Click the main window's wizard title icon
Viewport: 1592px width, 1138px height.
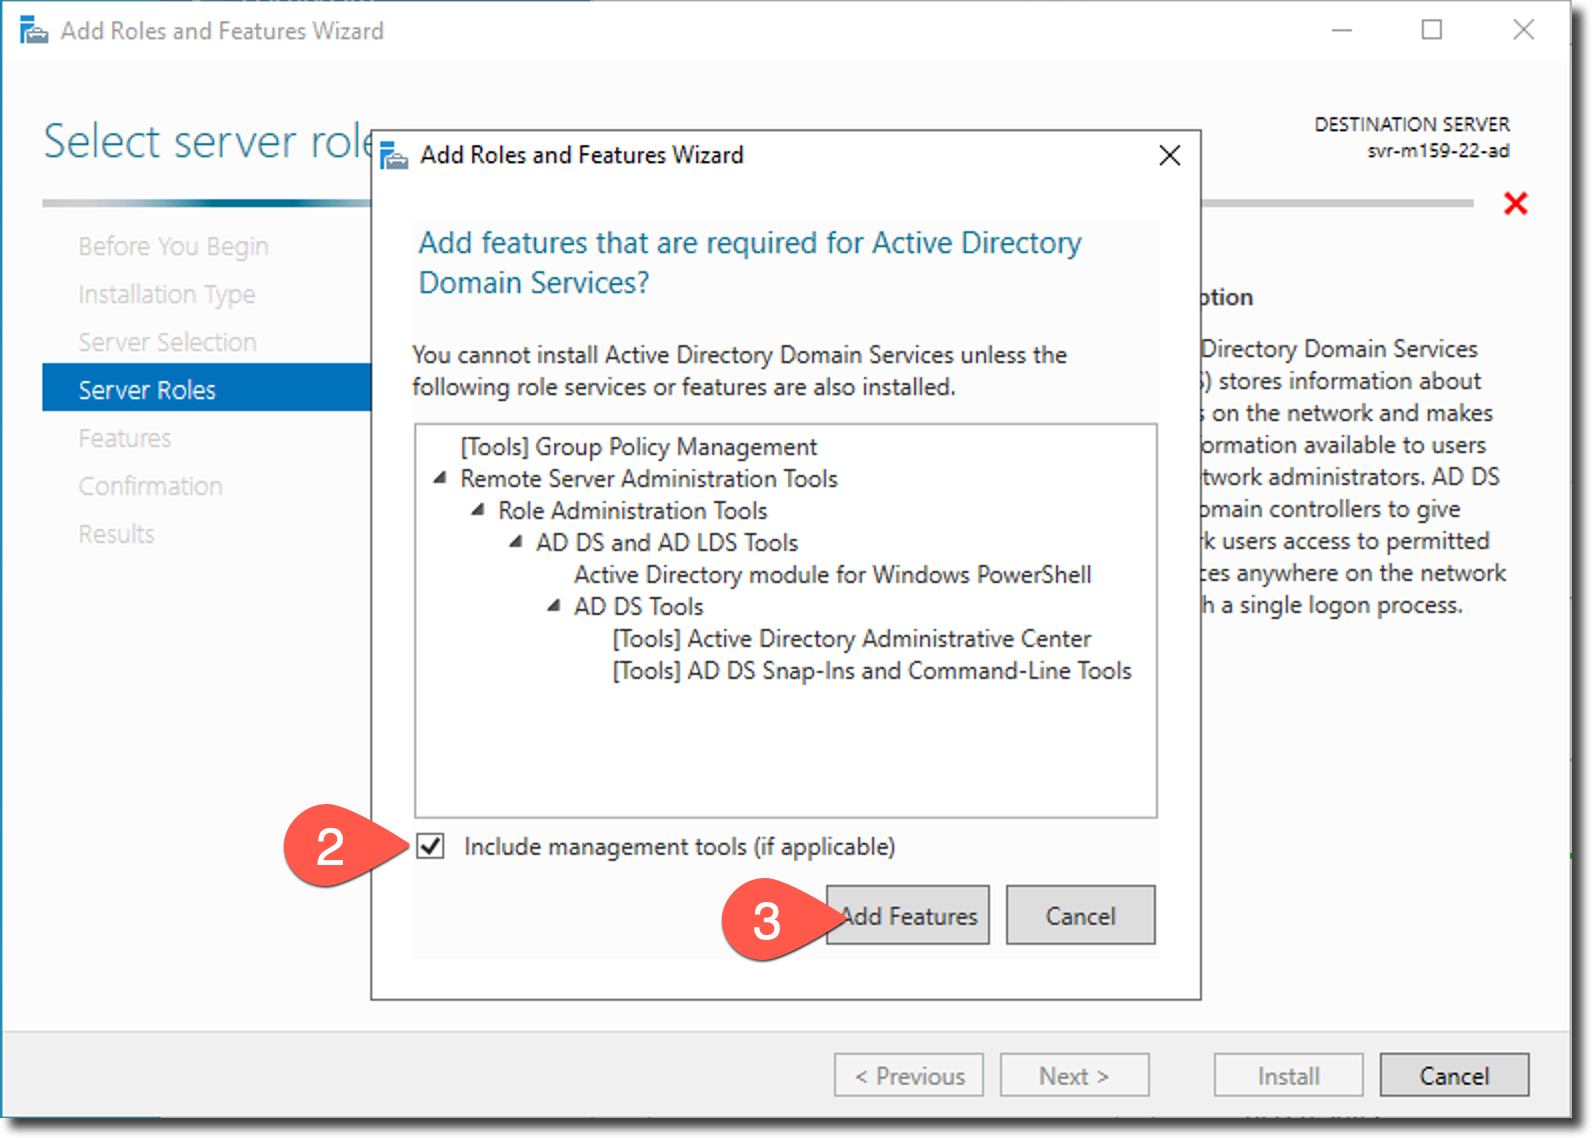[34, 31]
